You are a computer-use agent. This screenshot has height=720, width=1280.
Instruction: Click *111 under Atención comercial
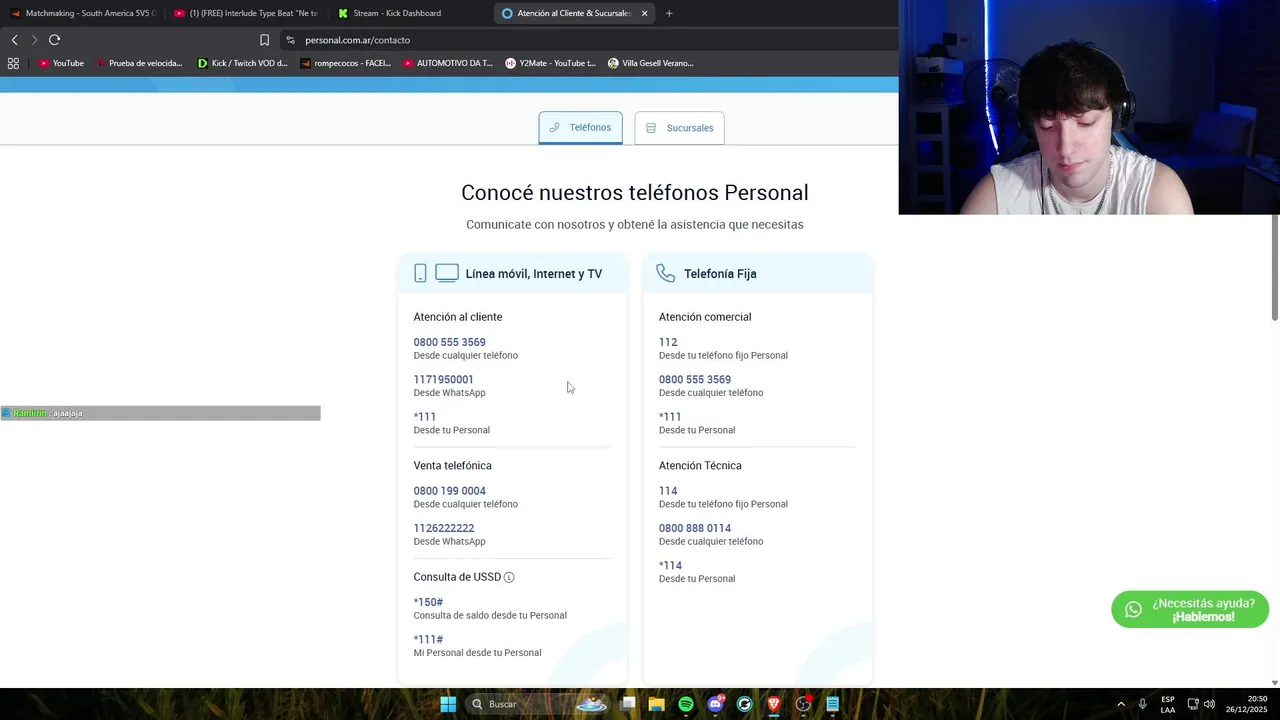pyautogui.click(x=670, y=417)
